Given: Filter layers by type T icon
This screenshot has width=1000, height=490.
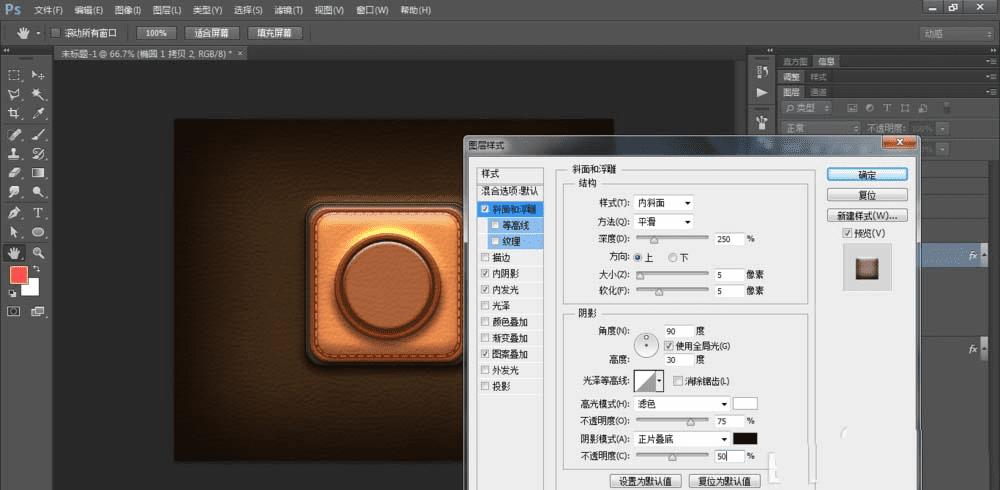Looking at the screenshot, I should (x=886, y=108).
